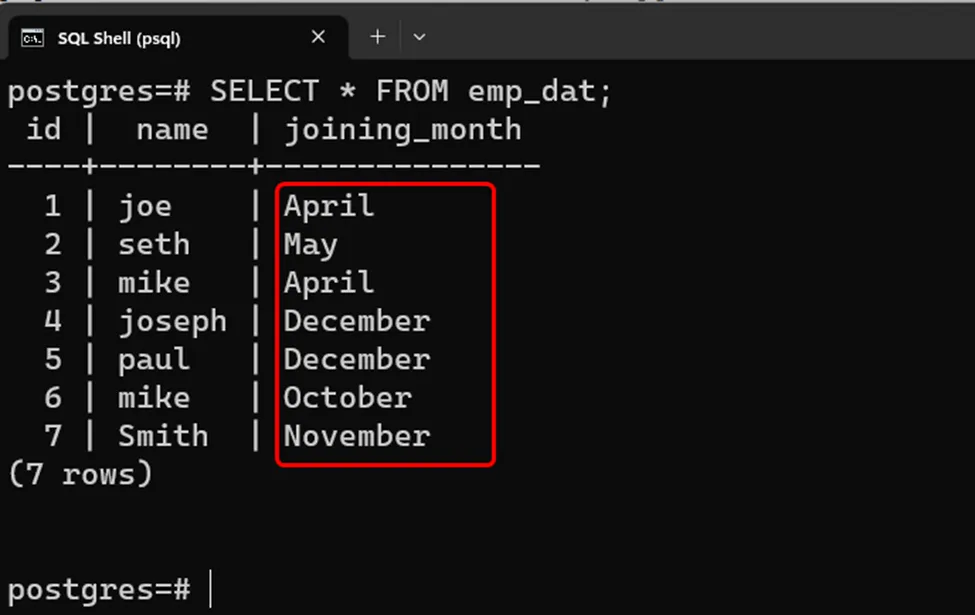This screenshot has width=975, height=615.
Task: Click the id column header
Action: [x=44, y=130]
